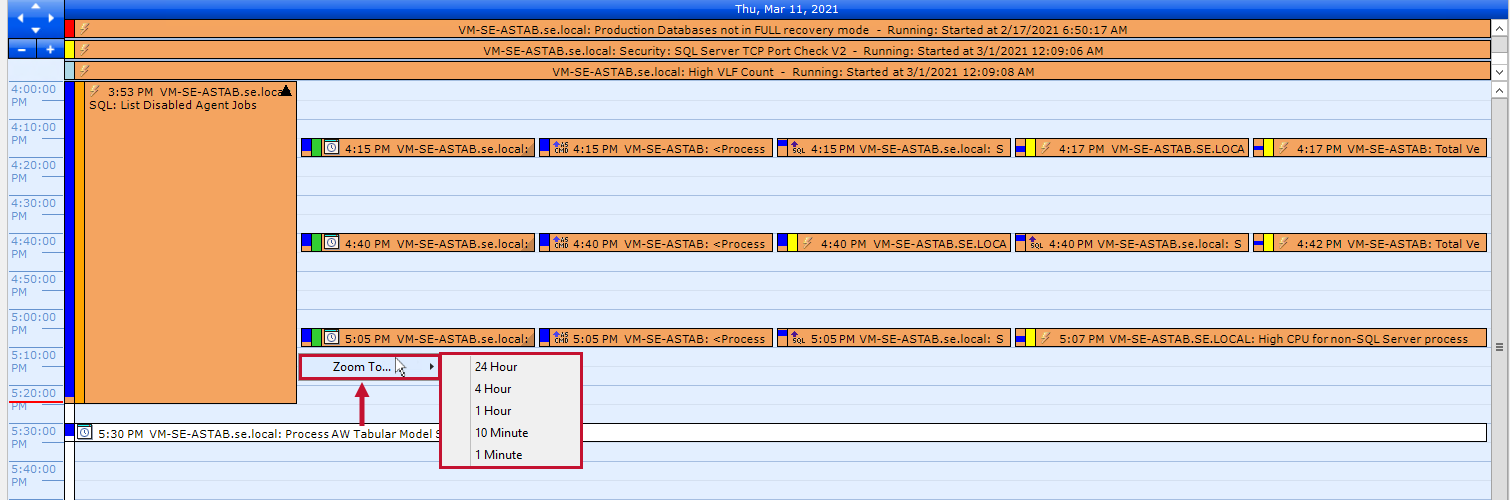
Task: Click lightning icon on 4:40 PM VM-SE-ASTAB.SE.LOCA event
Action: click(x=807, y=243)
